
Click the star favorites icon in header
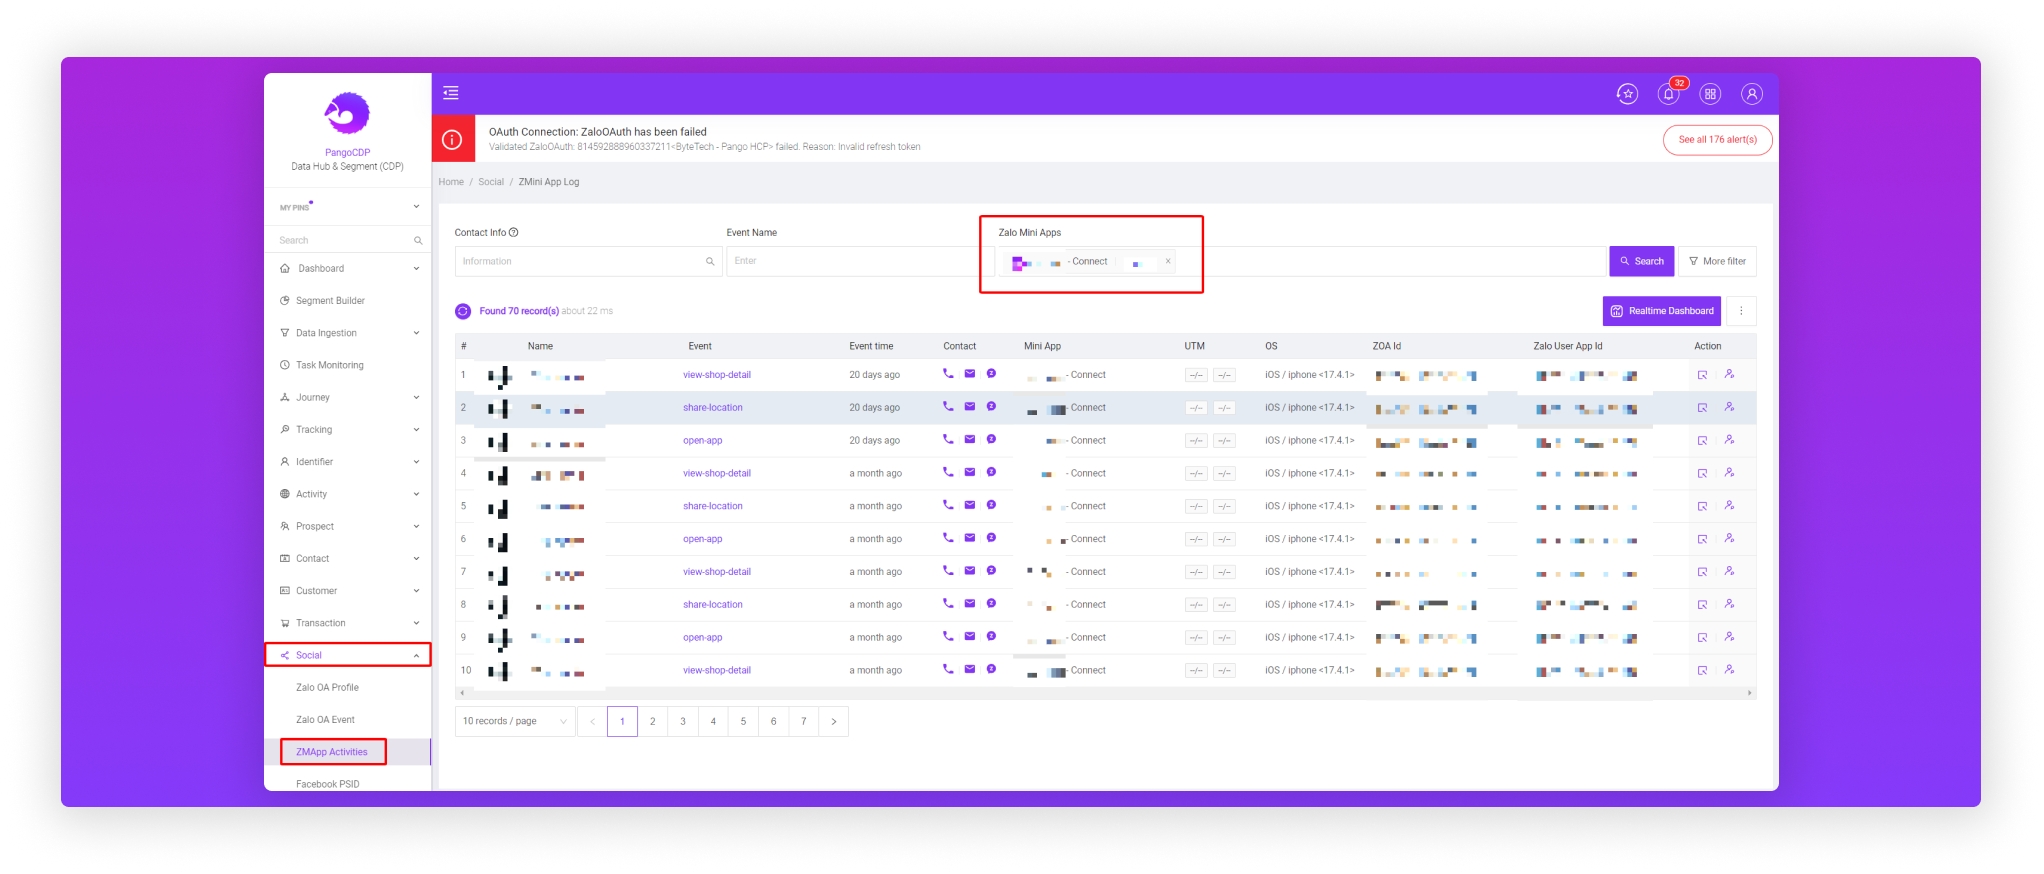click(x=1627, y=94)
